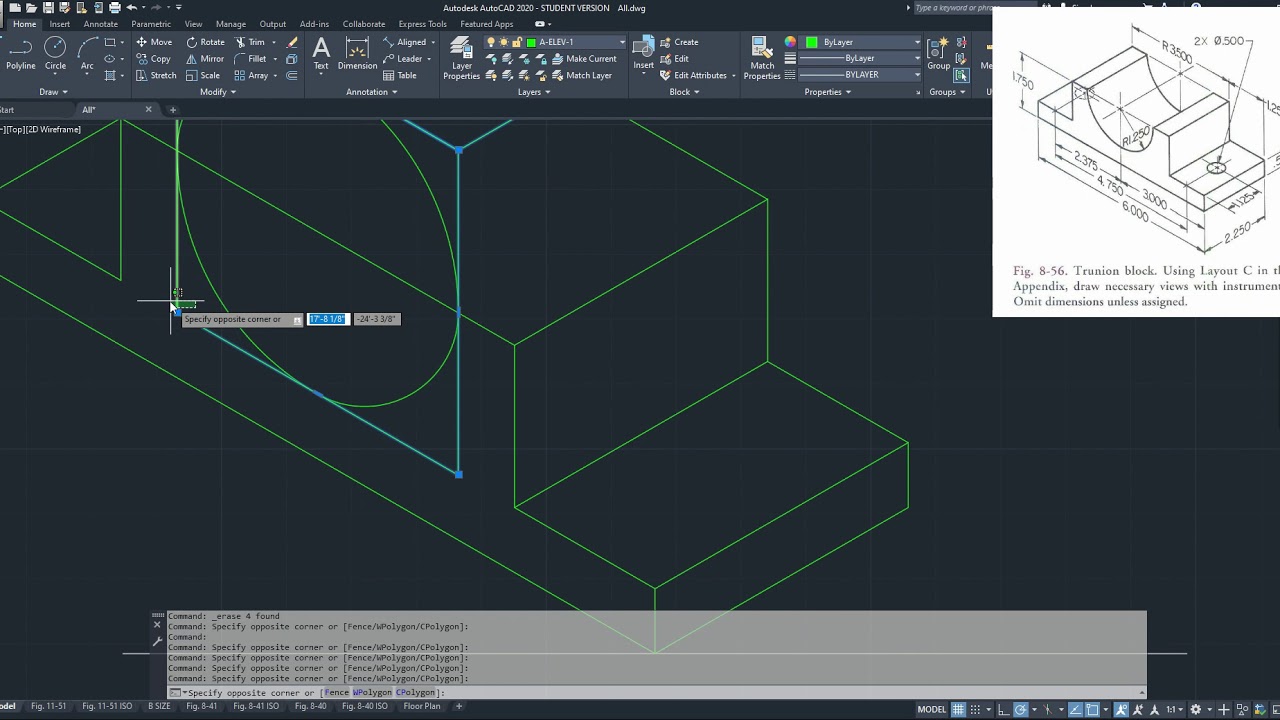Open the A-ELEV-1 layer dropdown
The image size is (1280, 720).
tap(621, 42)
